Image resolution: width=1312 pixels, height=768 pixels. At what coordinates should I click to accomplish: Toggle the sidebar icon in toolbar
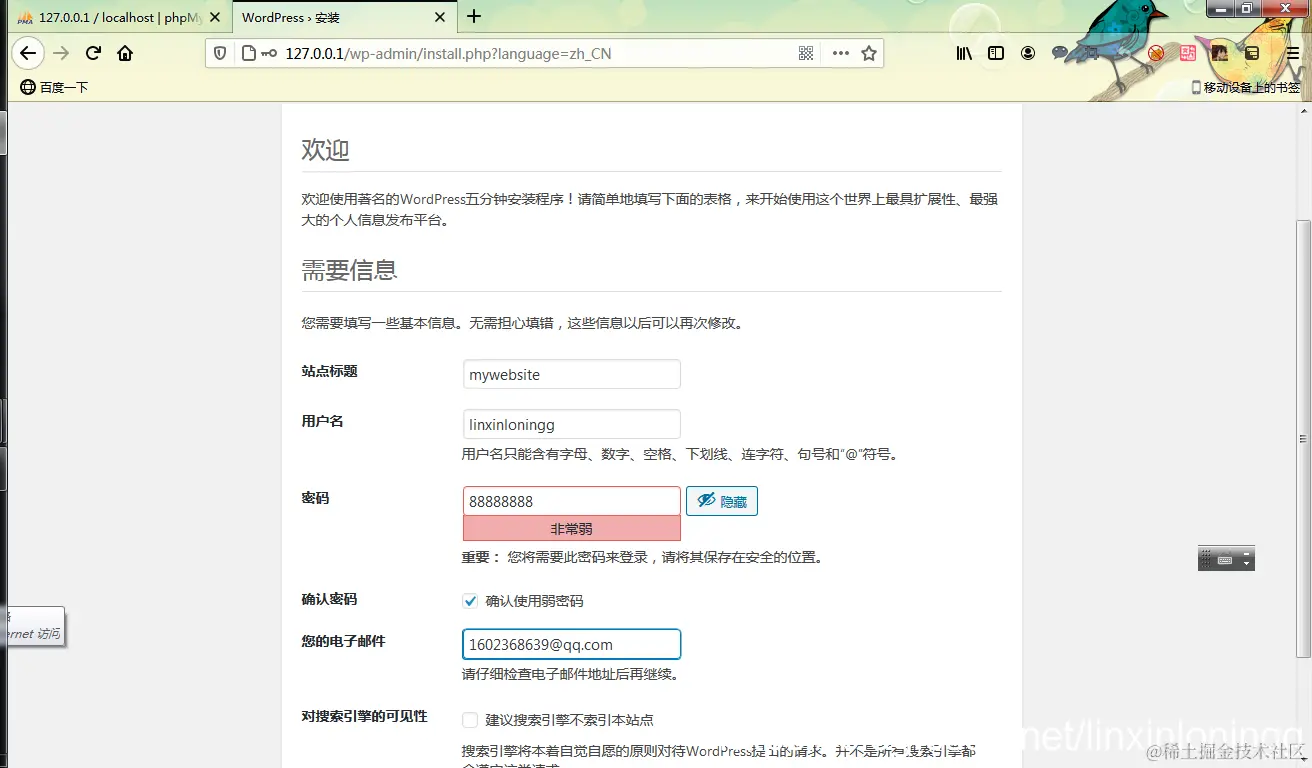996,53
